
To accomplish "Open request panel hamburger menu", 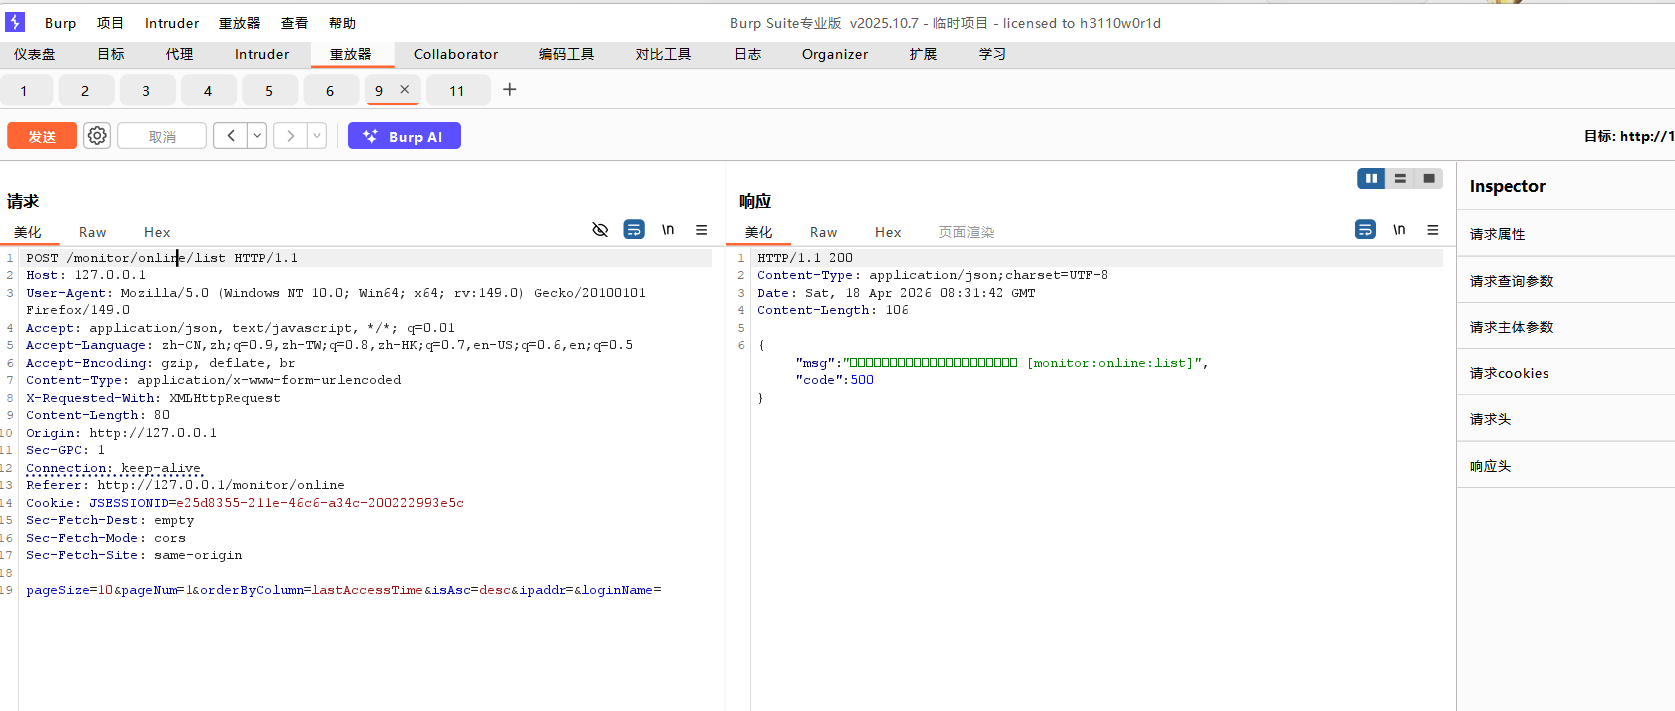I will pos(702,230).
